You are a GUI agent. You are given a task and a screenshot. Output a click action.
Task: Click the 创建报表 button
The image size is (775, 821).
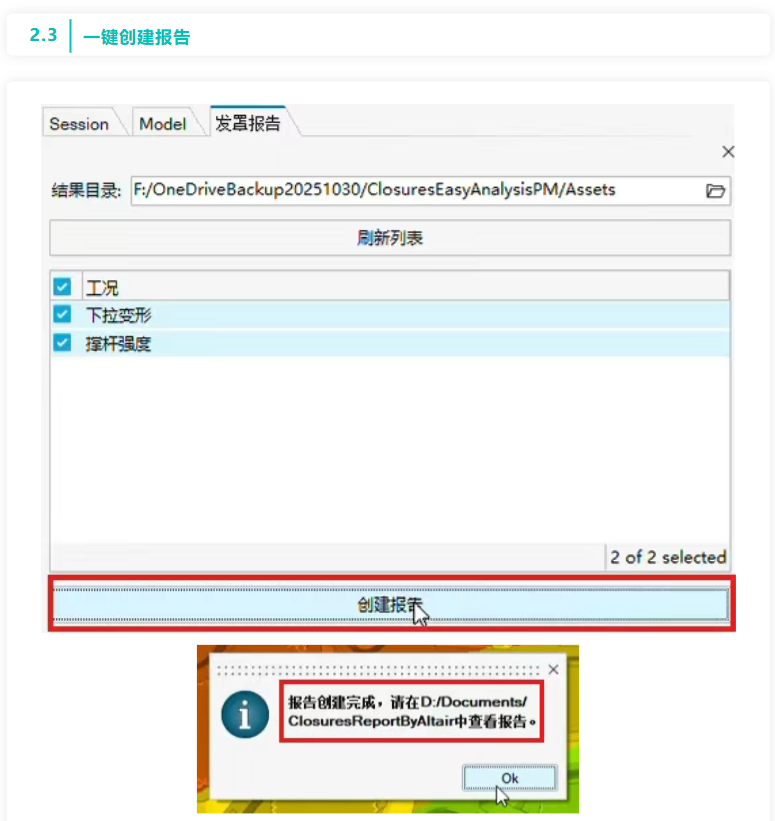pyautogui.click(x=391, y=605)
